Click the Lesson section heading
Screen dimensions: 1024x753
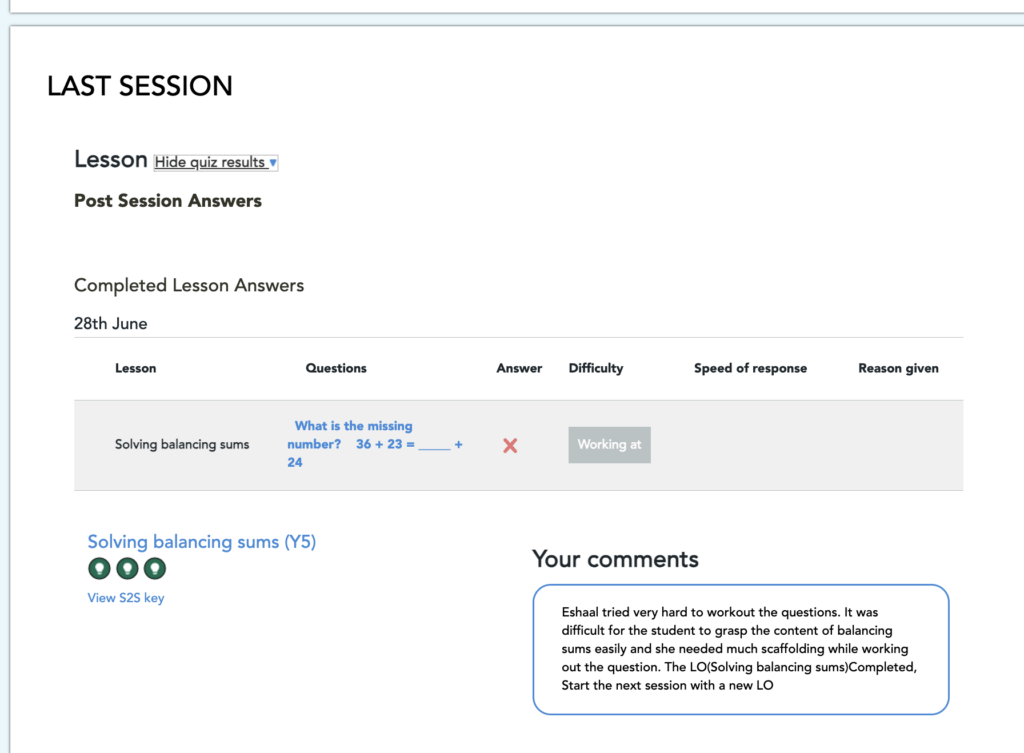[x=110, y=159]
